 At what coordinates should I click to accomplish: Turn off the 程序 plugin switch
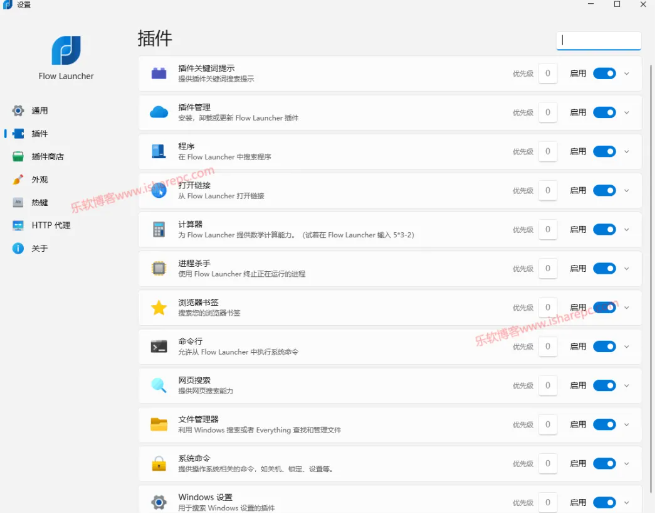[x=604, y=151]
